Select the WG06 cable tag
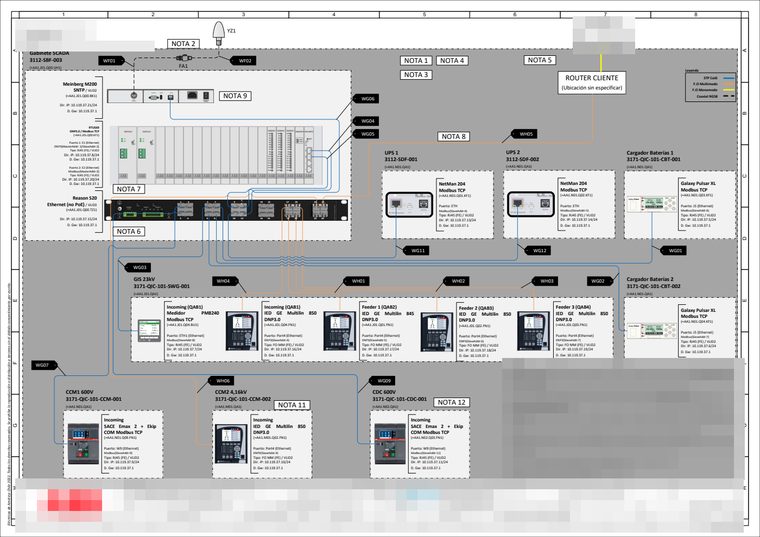Viewport: 760px width, 537px height. coord(367,99)
